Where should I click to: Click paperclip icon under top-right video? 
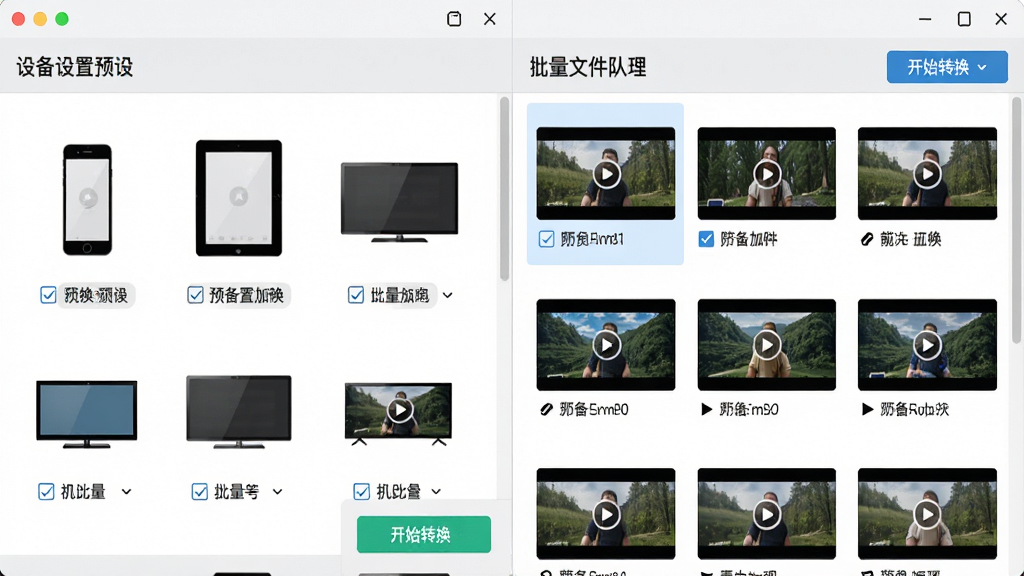(867, 240)
